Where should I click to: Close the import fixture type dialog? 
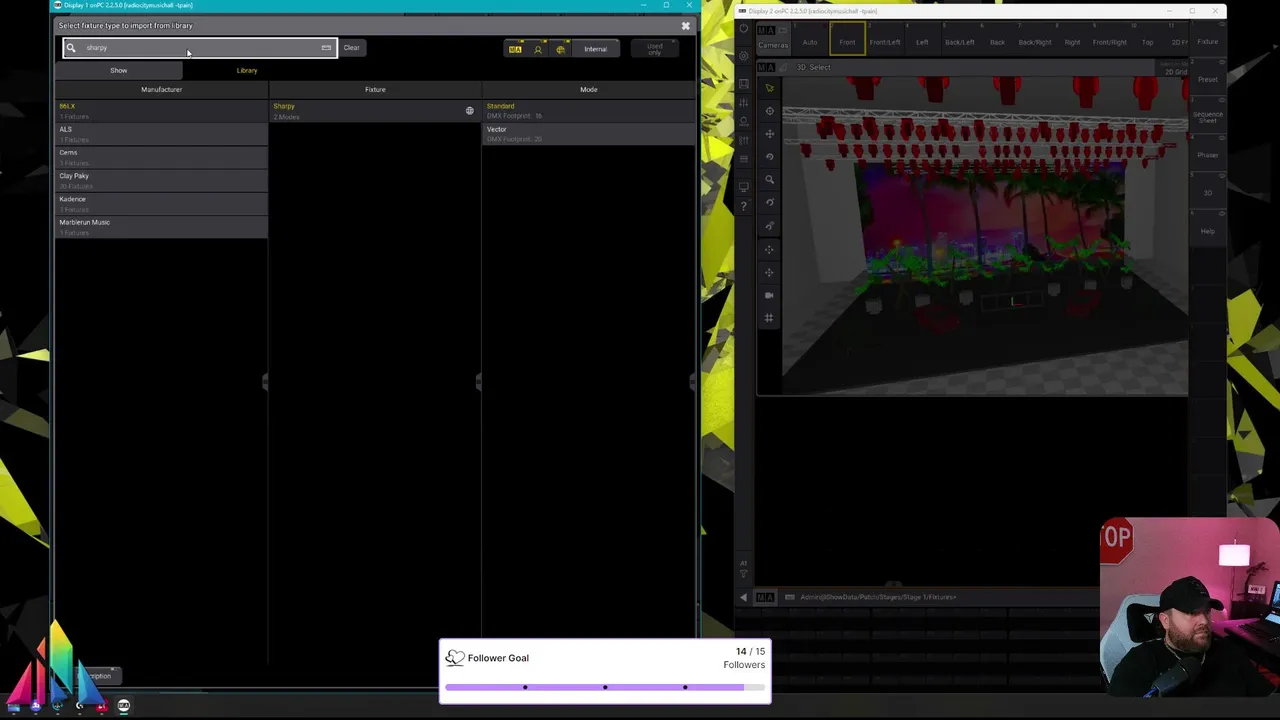pyautogui.click(x=686, y=26)
